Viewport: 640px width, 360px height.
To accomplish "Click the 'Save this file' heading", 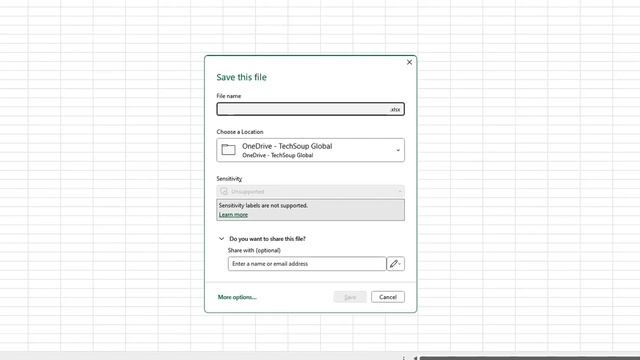I will tap(241, 77).
